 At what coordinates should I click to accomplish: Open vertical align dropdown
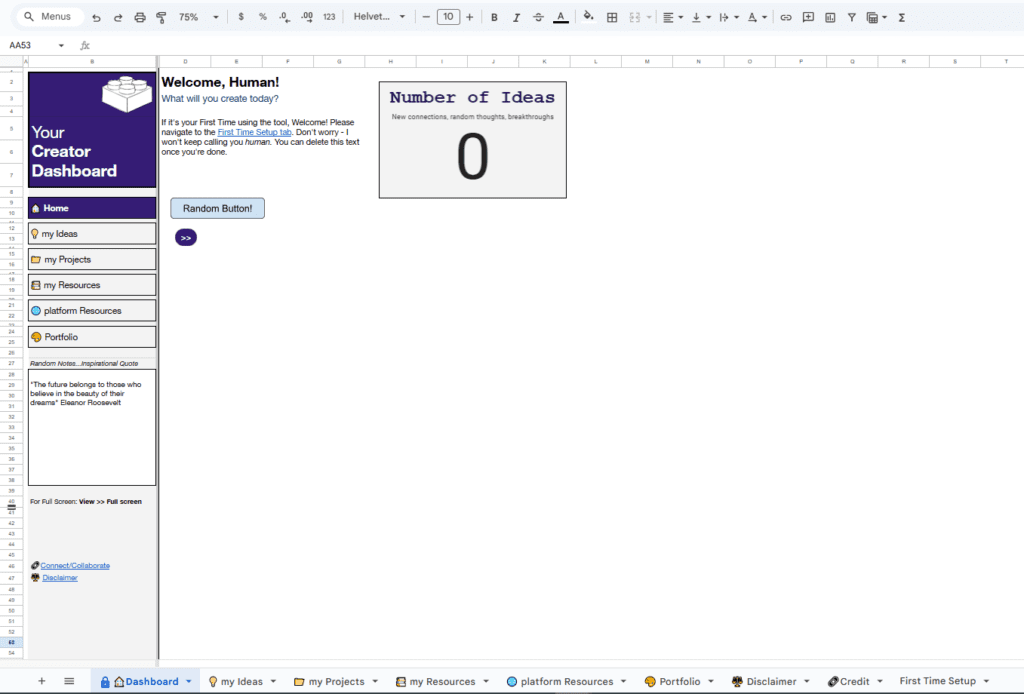tap(701, 18)
